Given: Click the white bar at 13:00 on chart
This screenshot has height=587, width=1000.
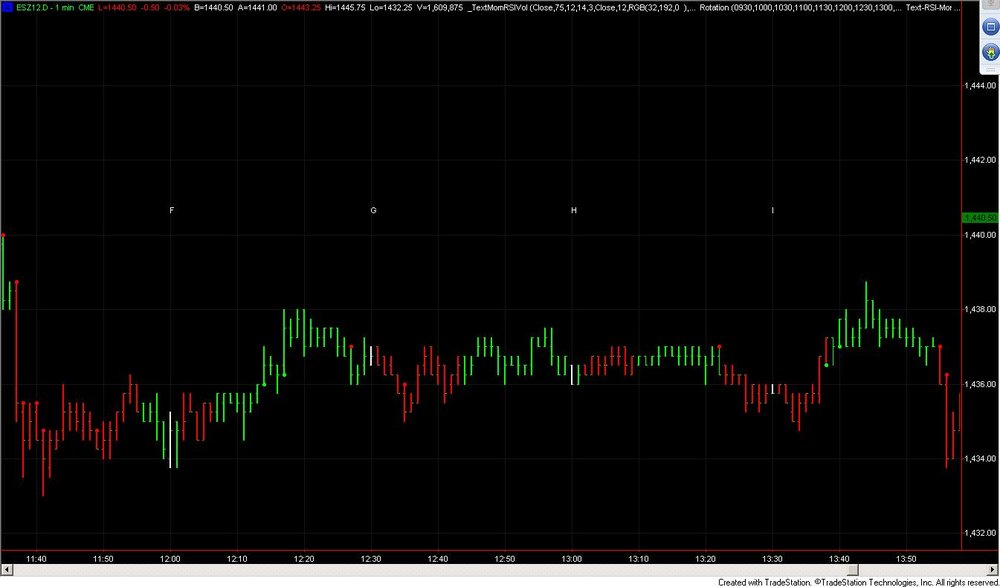Looking at the screenshot, I should [x=571, y=375].
